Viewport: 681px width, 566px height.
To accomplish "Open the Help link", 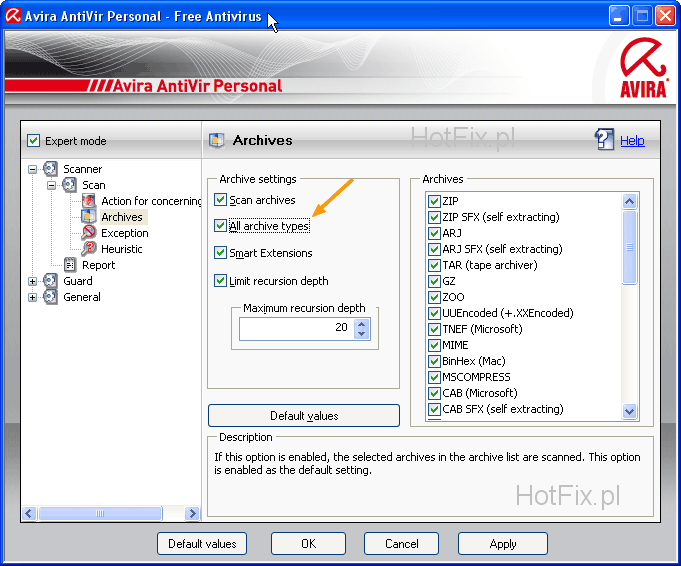I will [x=632, y=141].
